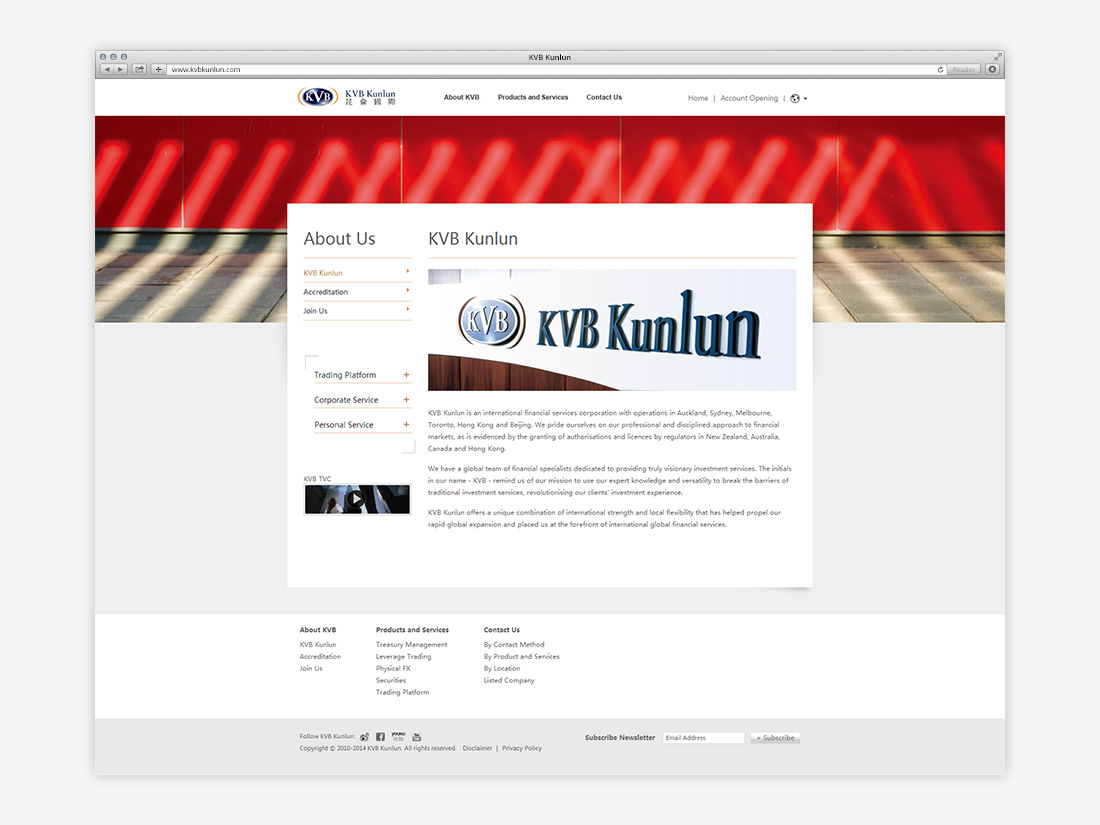Image resolution: width=1100 pixels, height=825 pixels.
Task: Open footer By Contact Method link
Action: [514, 645]
